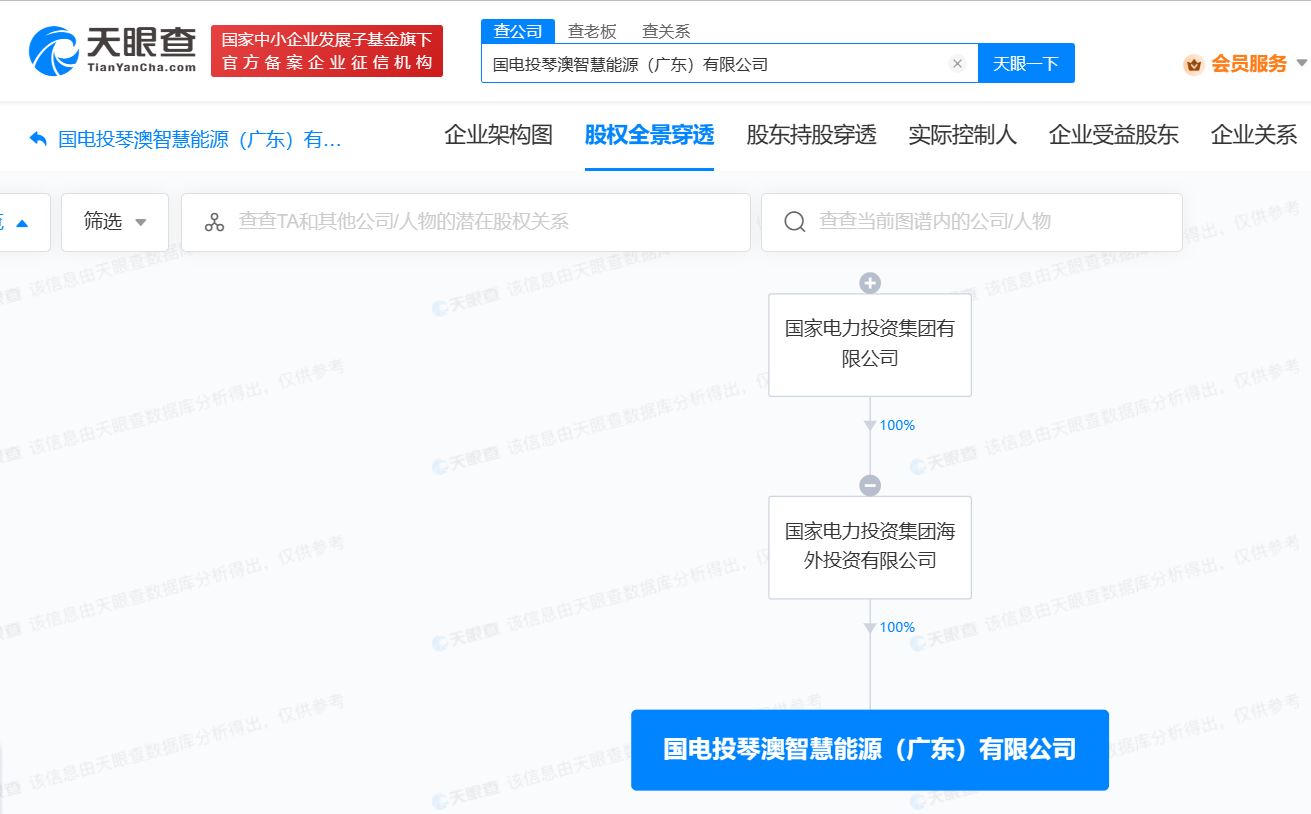Open the 实际控制人 view
The width and height of the screenshot is (1311, 814).
pos(962,134)
